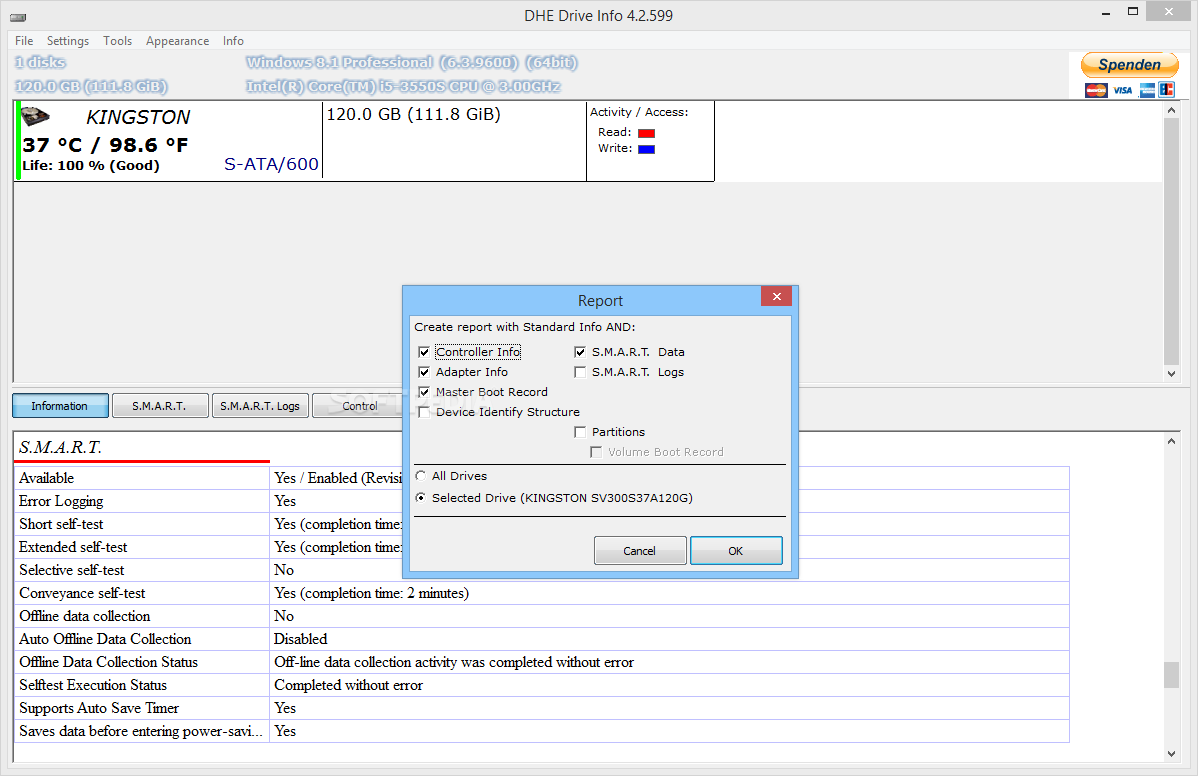Click the S.M.A.R.T. section heading

click(60, 448)
